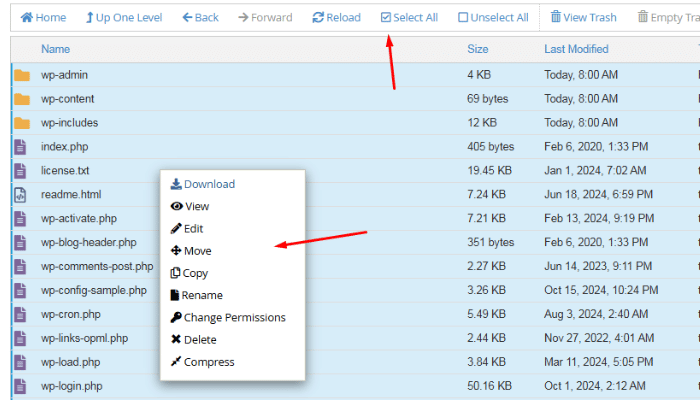700x400 pixels.
Task: Select the wp-activate.php file name
Action: tap(79, 219)
